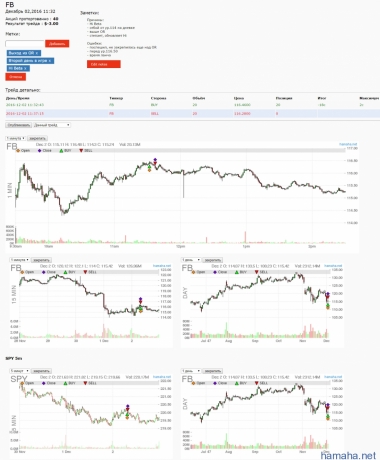Toggle the red SELL triangle in 1 MIN legend
Viewport: 380px width, 460px height.
(x=81, y=151)
